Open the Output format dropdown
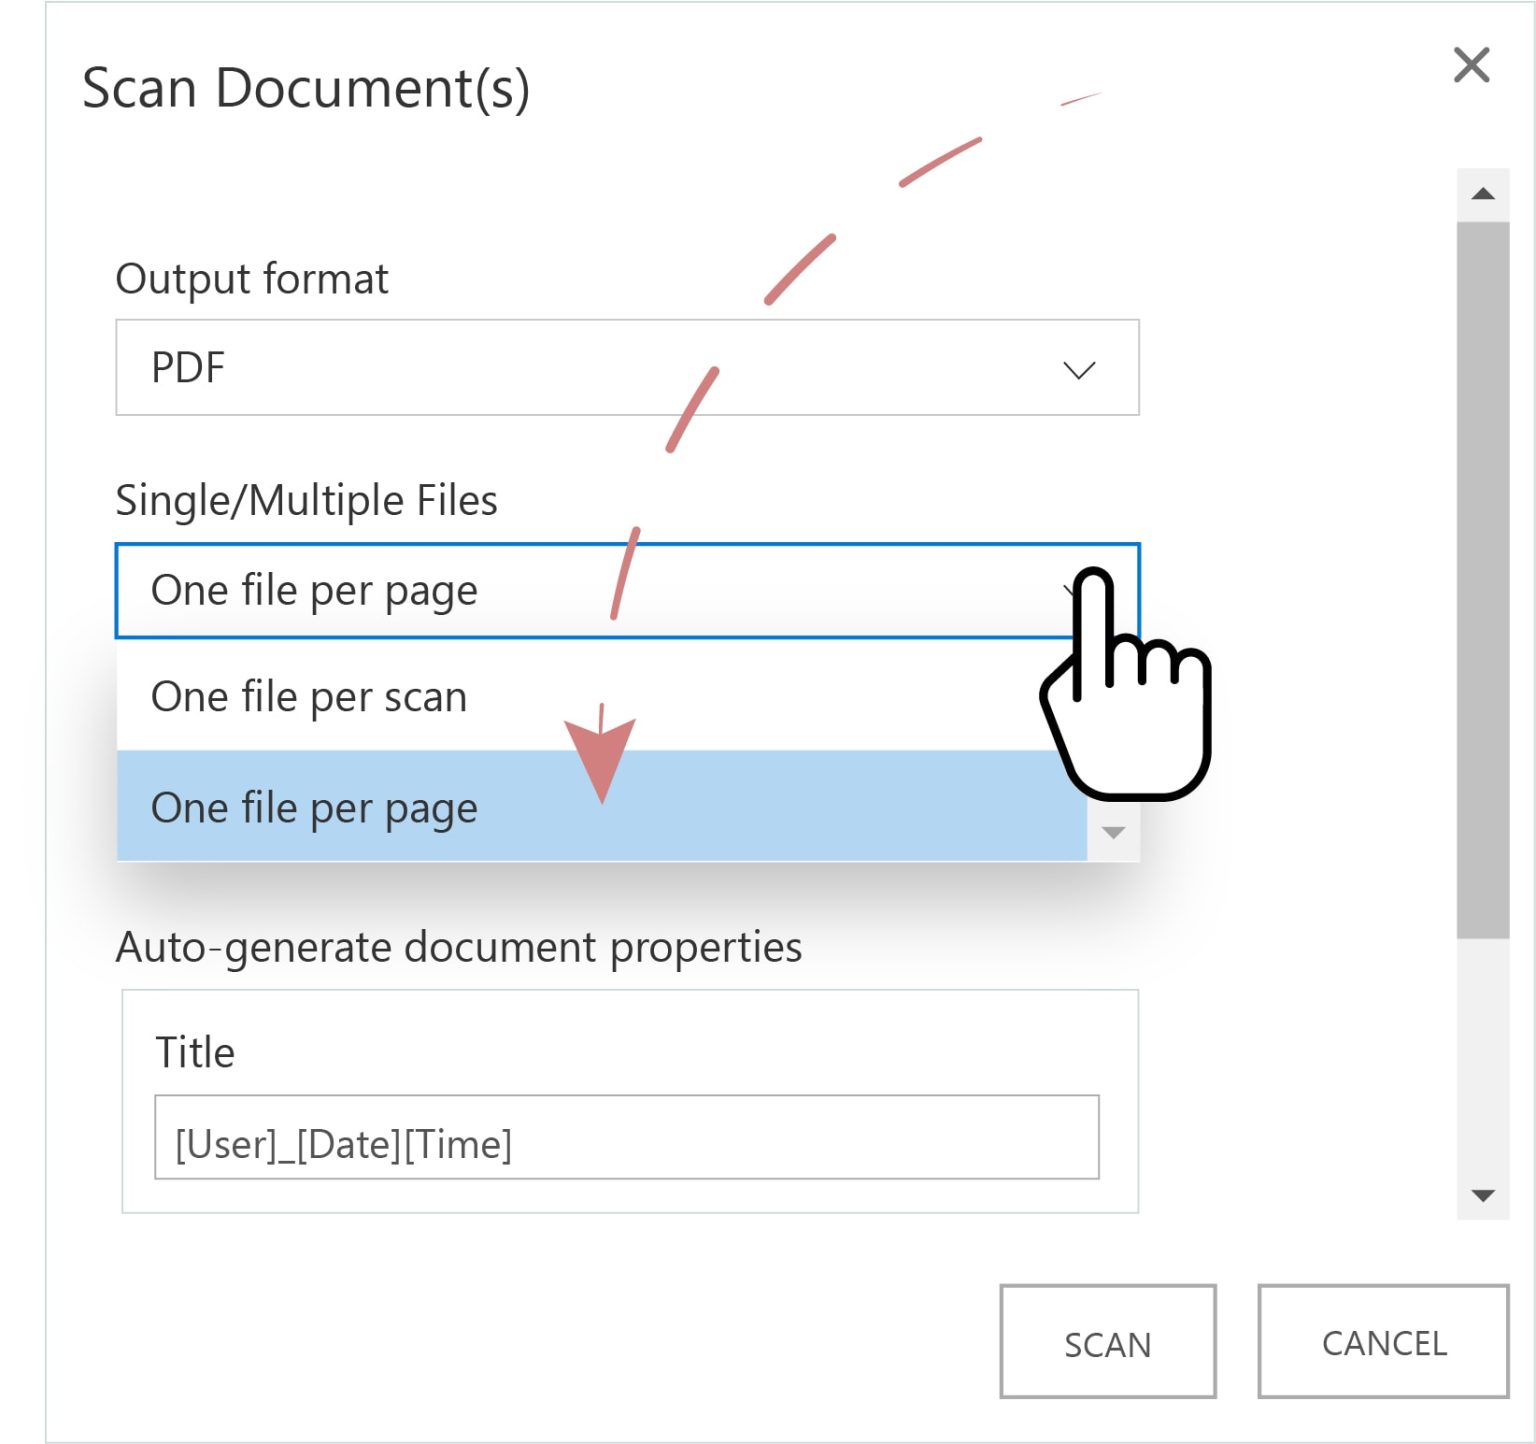1536x1444 pixels. (x=627, y=367)
